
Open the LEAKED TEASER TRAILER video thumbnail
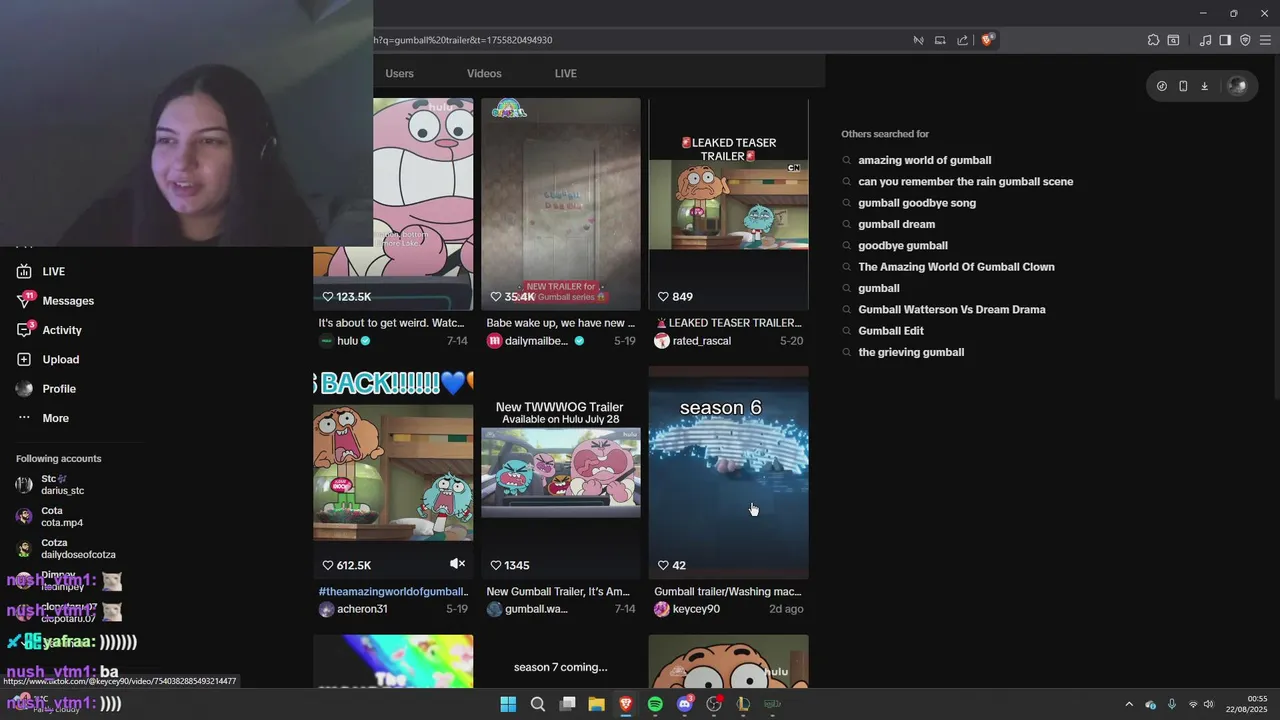coord(729,204)
